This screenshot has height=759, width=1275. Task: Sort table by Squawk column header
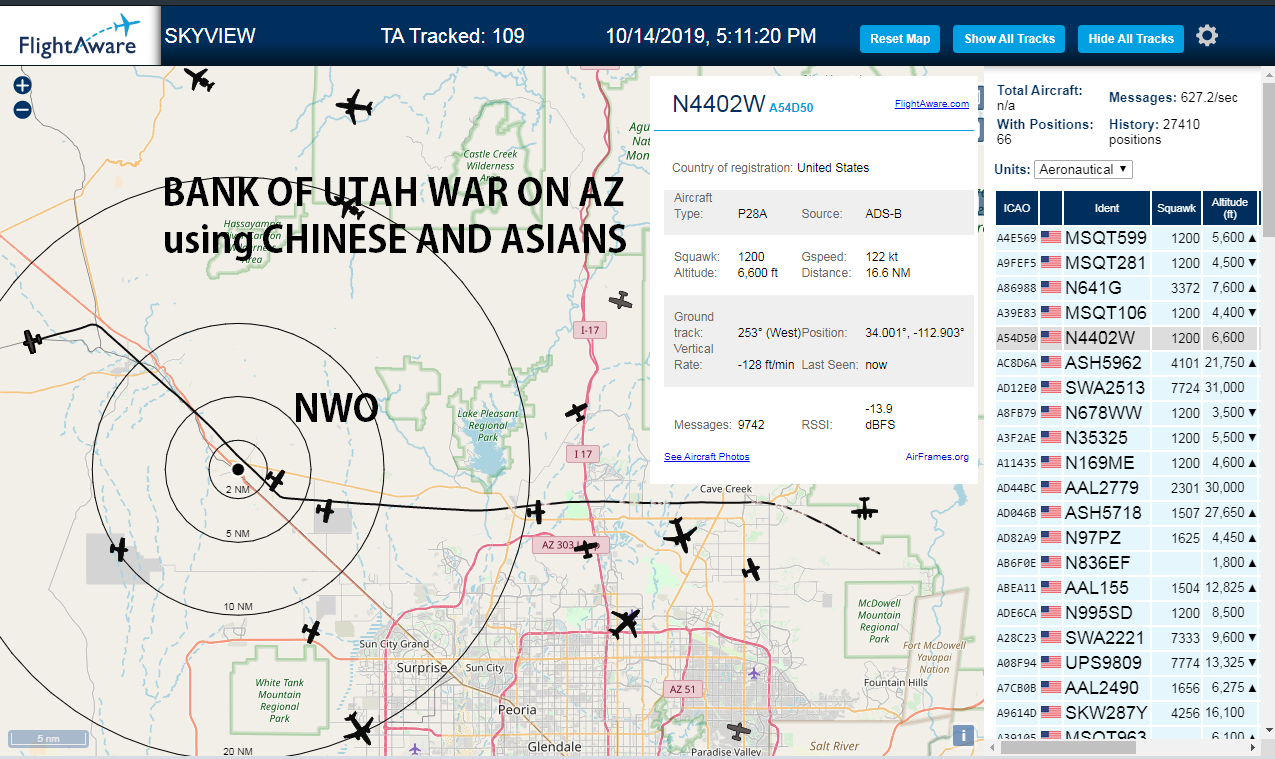1175,208
